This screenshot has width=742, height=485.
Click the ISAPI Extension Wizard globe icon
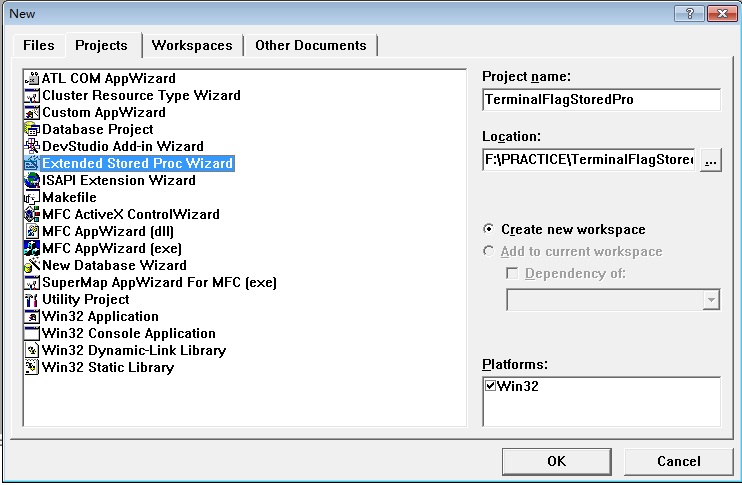coord(32,180)
